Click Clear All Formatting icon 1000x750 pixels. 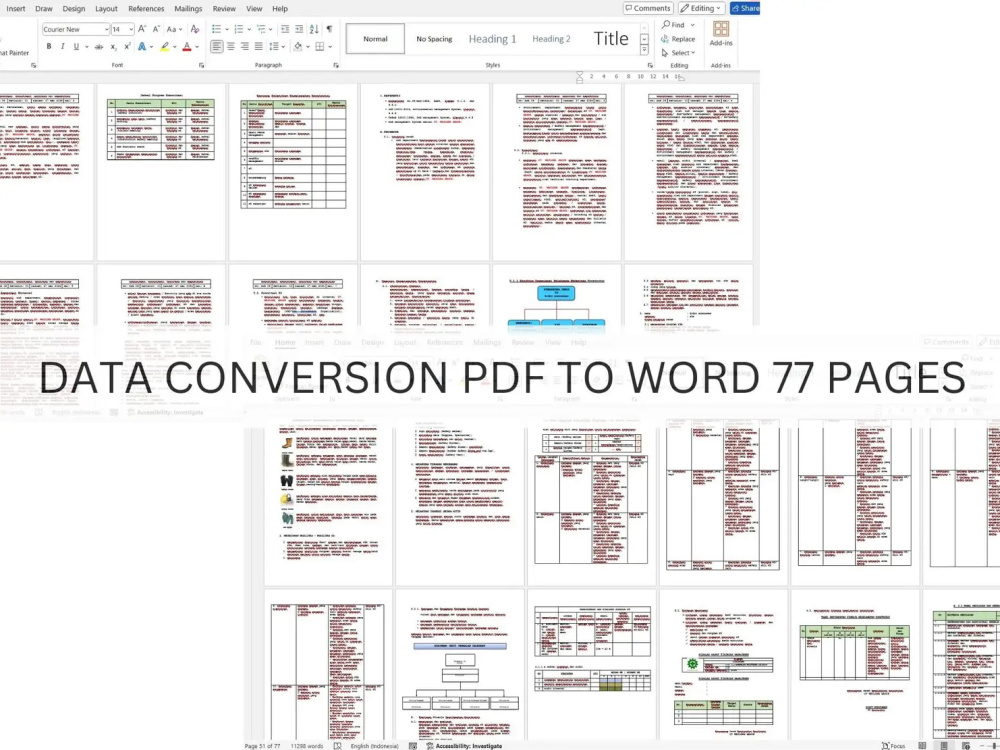(195, 29)
